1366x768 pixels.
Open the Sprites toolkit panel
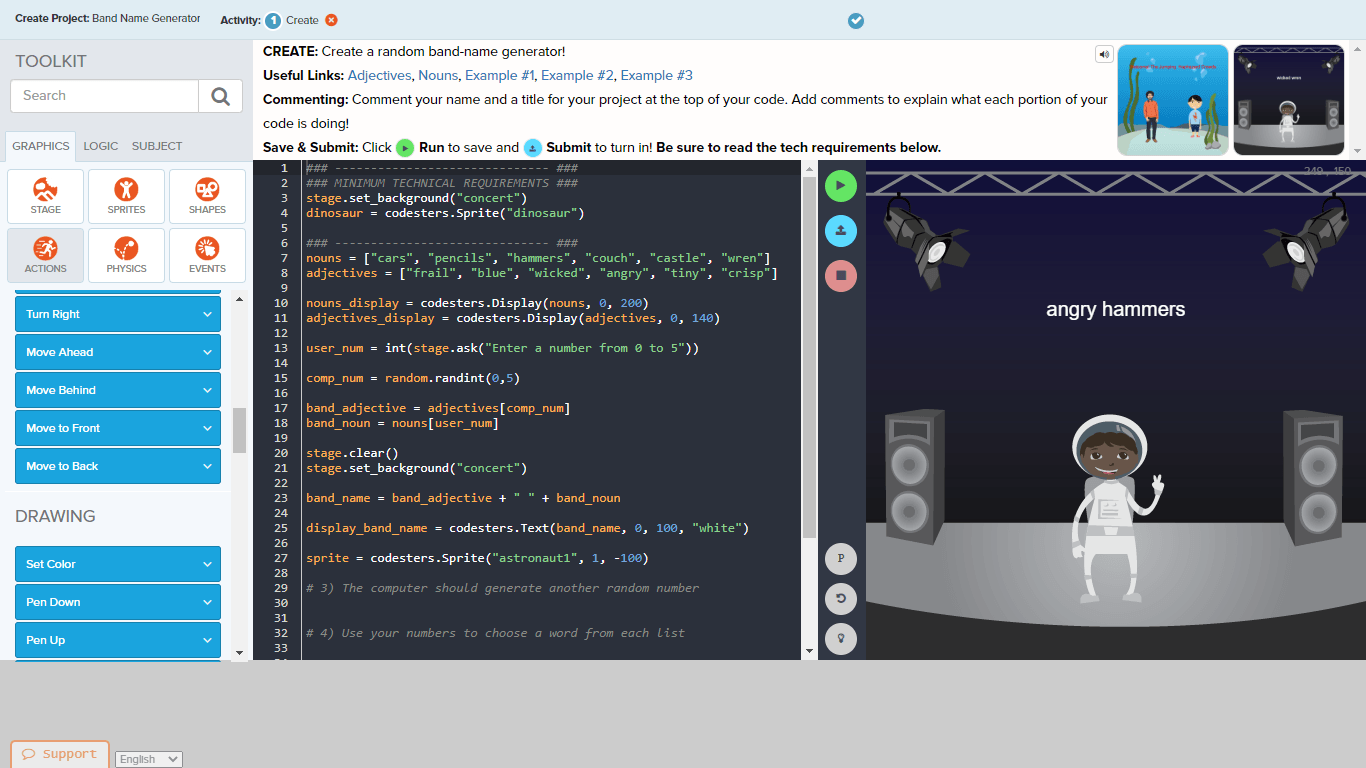point(126,196)
